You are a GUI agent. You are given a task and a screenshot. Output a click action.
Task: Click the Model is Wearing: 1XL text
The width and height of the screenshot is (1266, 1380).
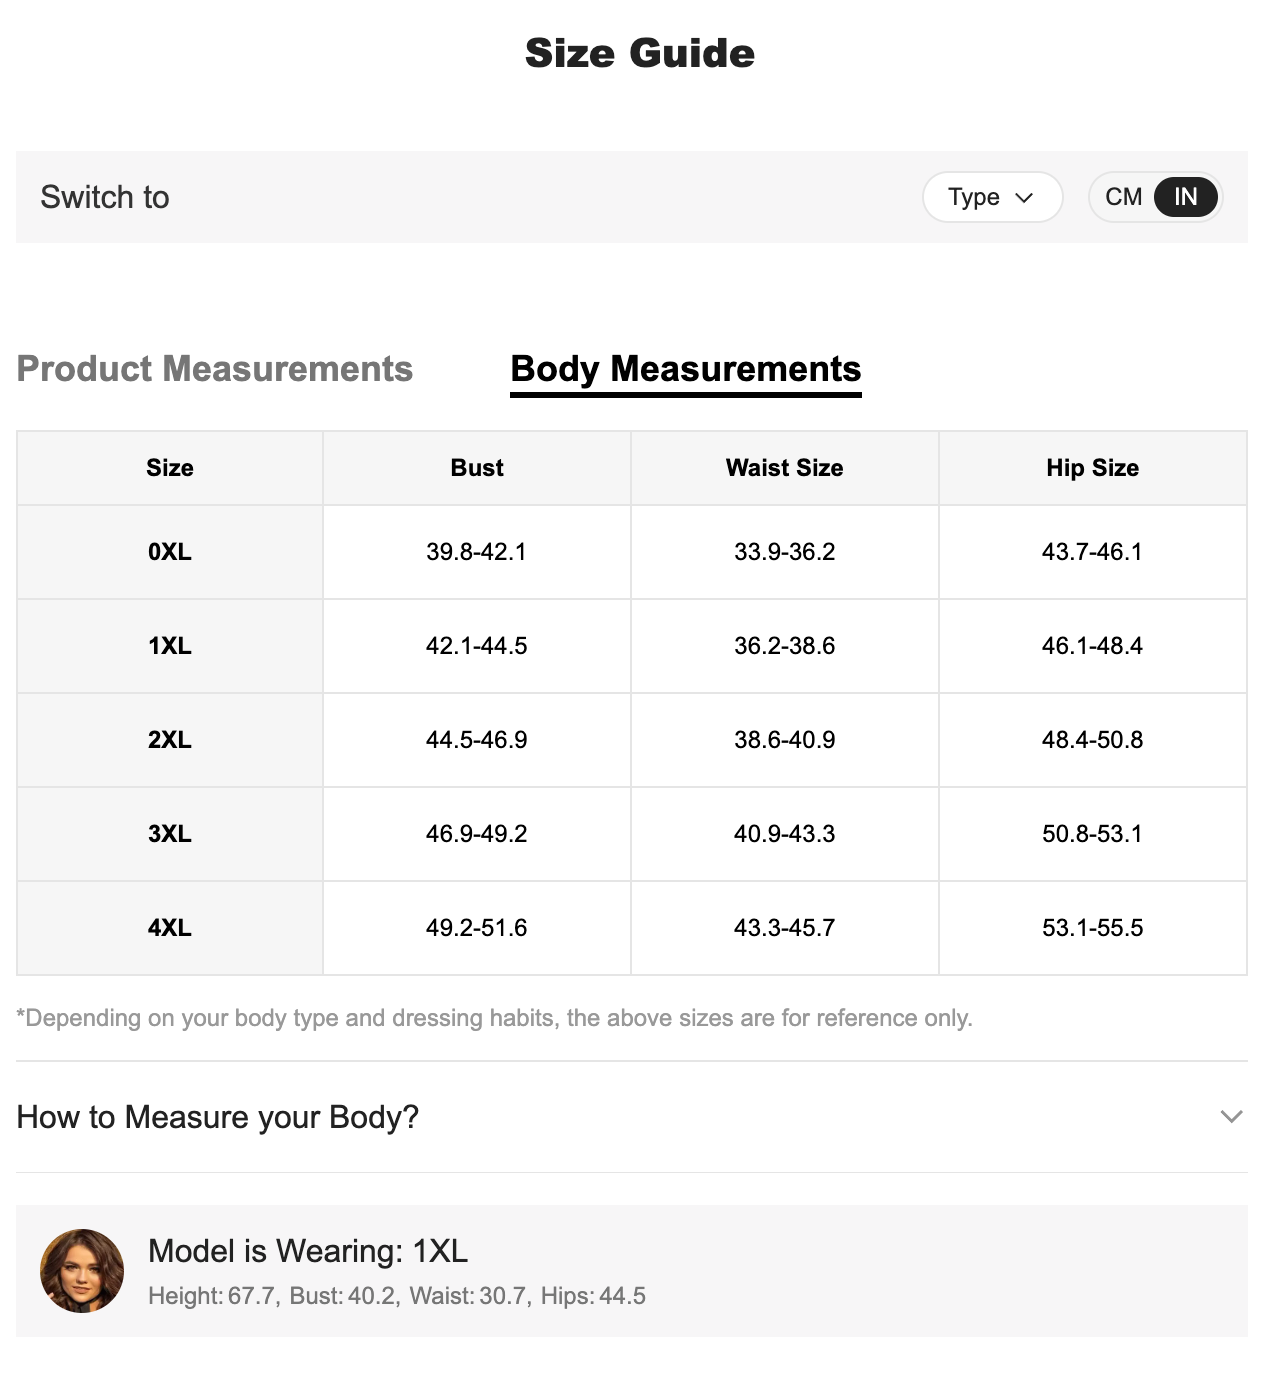308,1251
